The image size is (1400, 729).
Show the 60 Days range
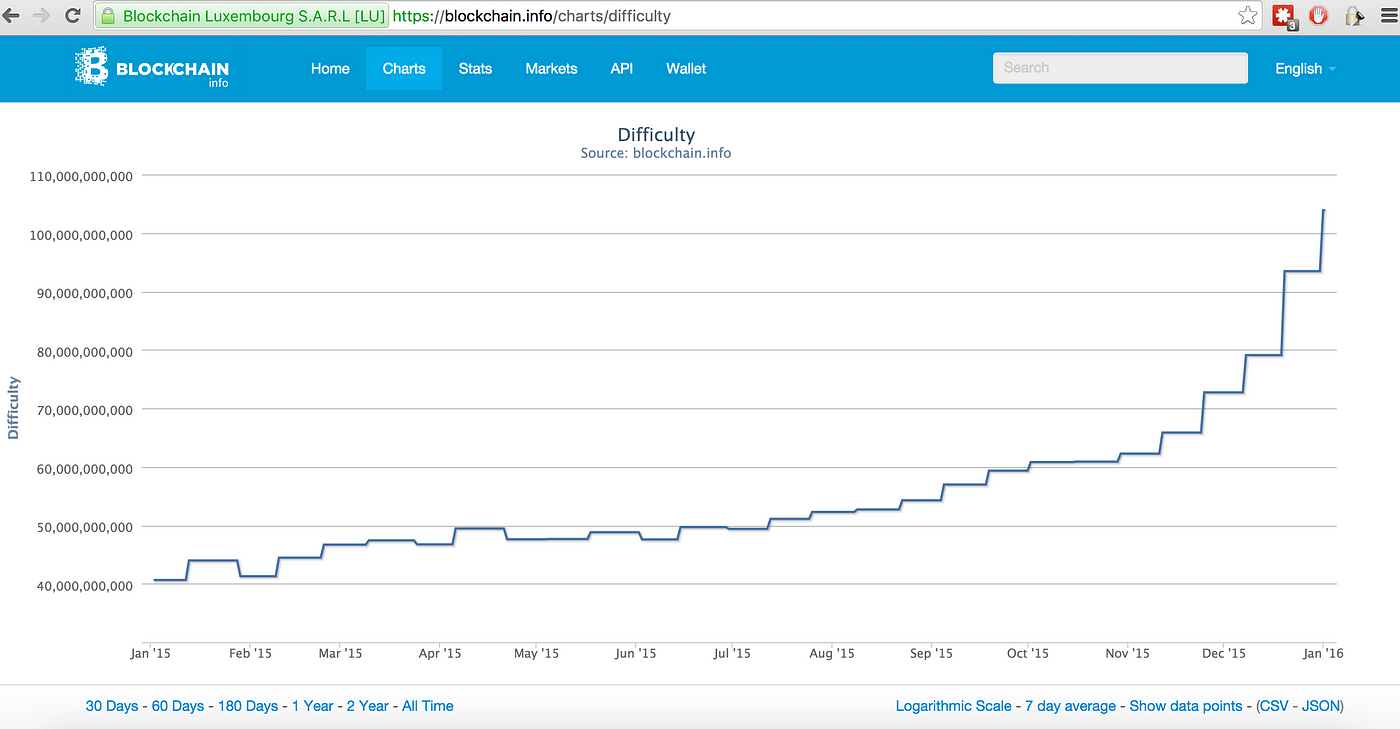tap(178, 706)
